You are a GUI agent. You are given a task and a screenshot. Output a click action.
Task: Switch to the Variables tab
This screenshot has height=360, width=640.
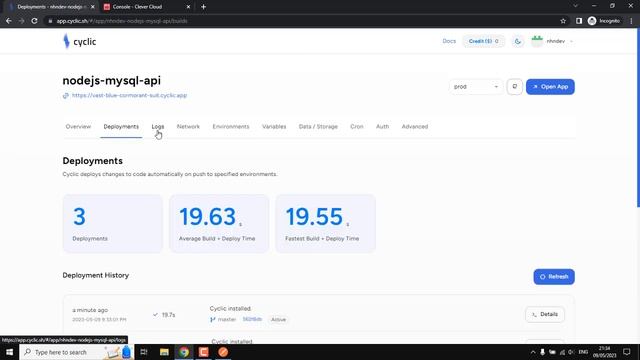[x=274, y=127]
